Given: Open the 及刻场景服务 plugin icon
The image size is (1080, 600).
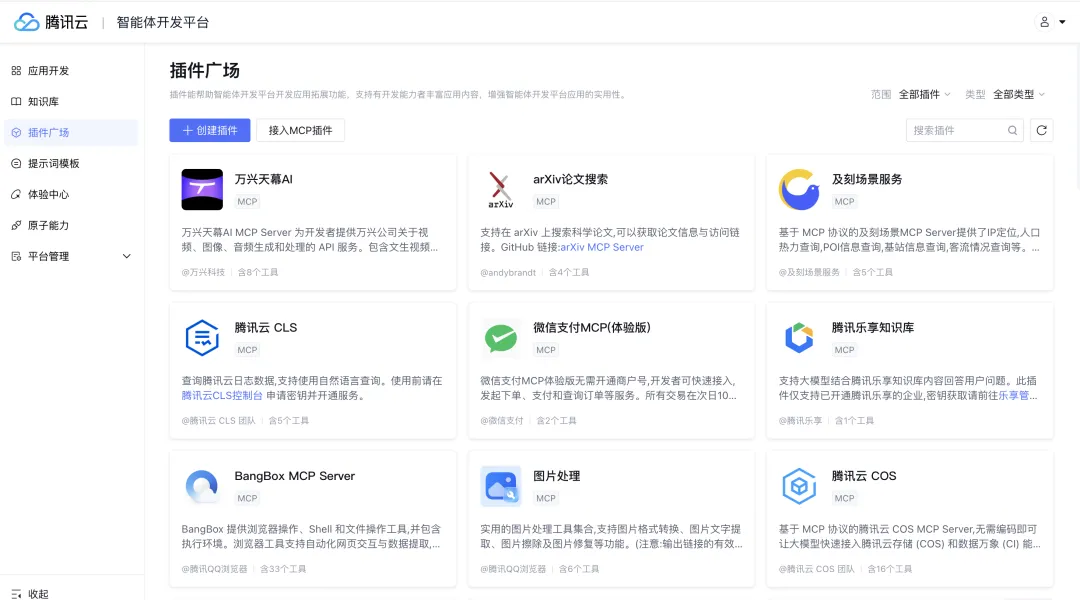Looking at the screenshot, I should click(x=799, y=189).
